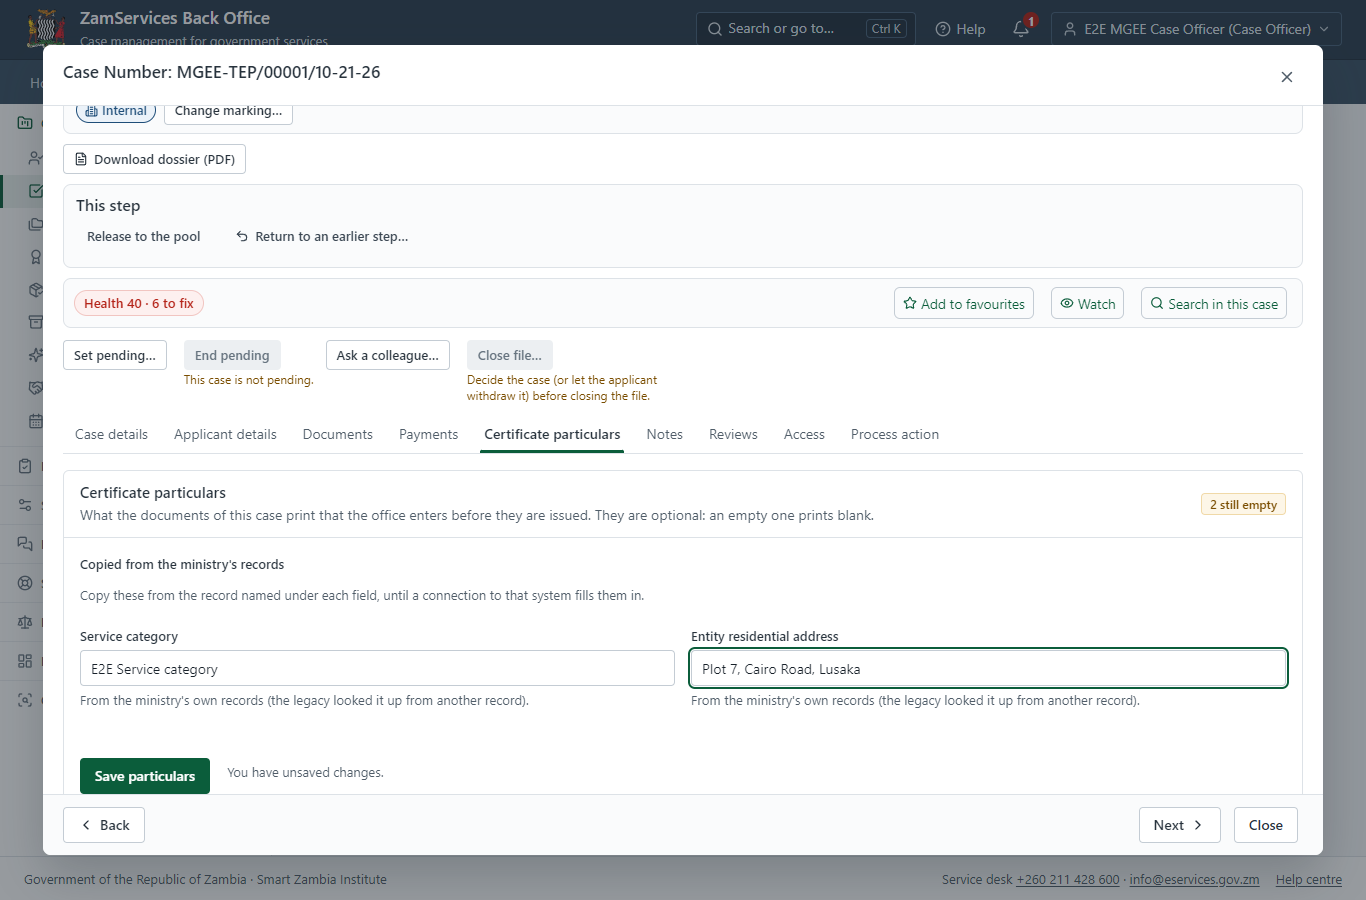This screenshot has width=1366, height=900.
Task: Click the Case Number MGEE-TEP/00001/10-21-26 title
Action: [x=221, y=72]
